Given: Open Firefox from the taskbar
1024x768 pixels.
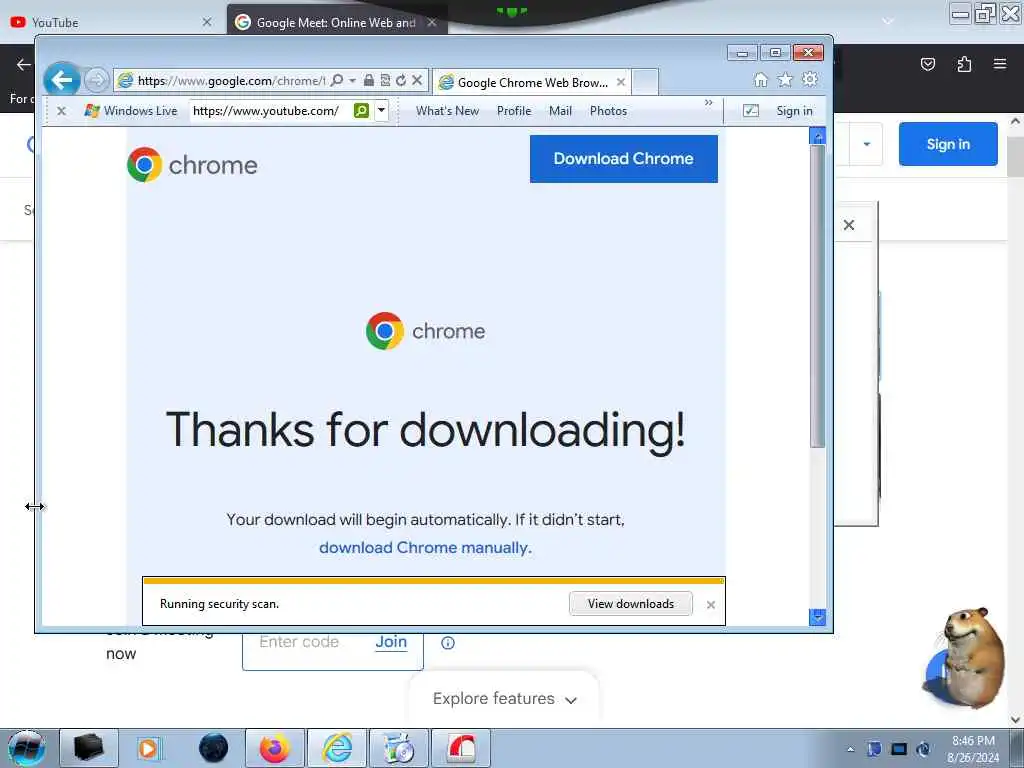Looking at the screenshot, I should 275,748.
